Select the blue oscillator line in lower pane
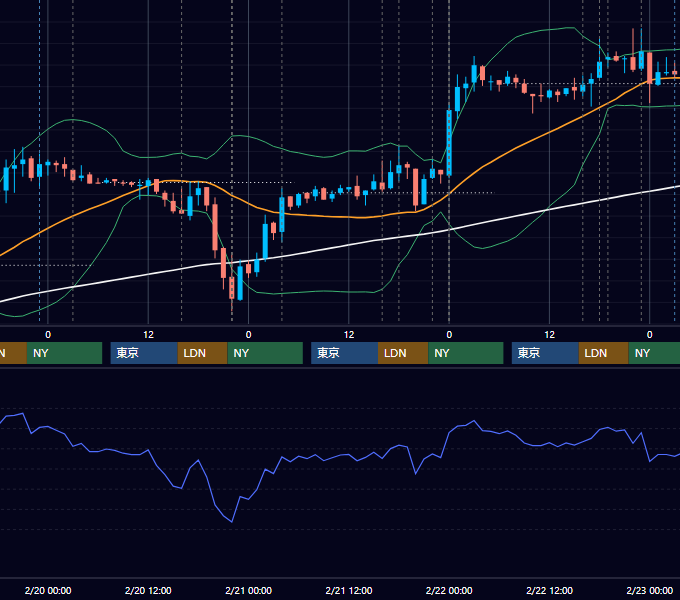 [347, 456]
